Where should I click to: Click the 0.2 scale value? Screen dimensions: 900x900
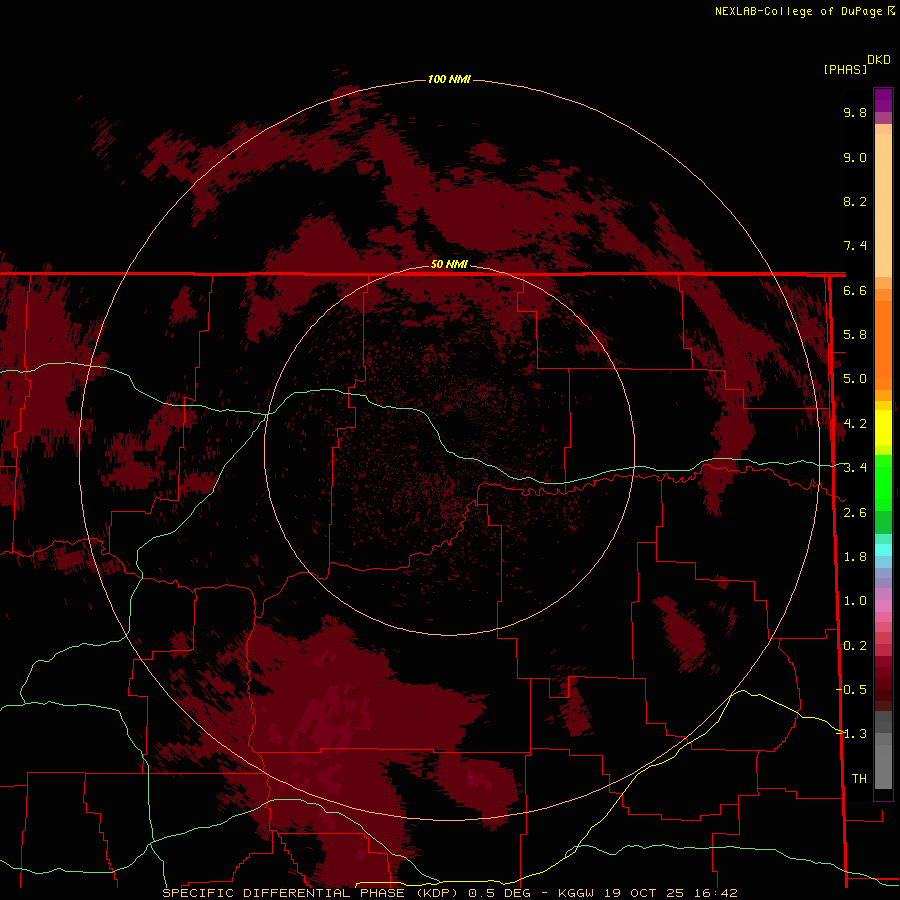point(855,646)
